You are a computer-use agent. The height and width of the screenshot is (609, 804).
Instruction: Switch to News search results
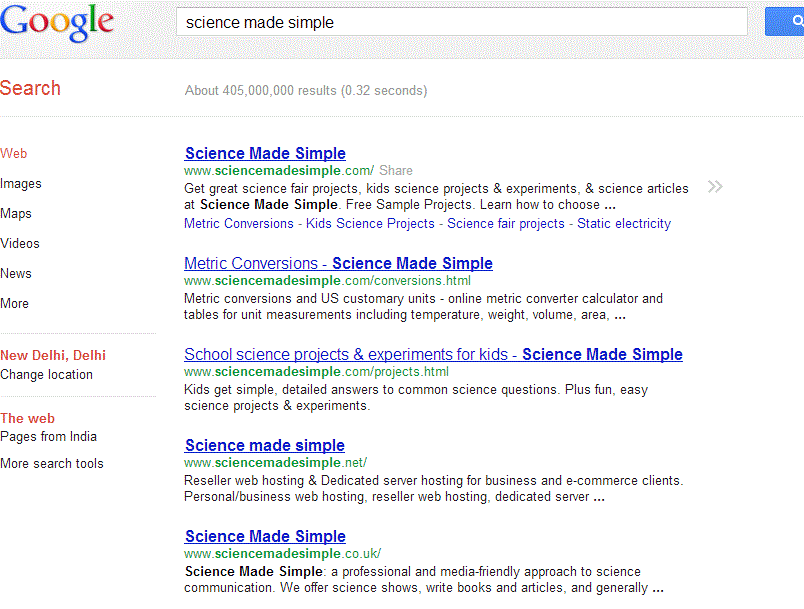tap(16, 274)
